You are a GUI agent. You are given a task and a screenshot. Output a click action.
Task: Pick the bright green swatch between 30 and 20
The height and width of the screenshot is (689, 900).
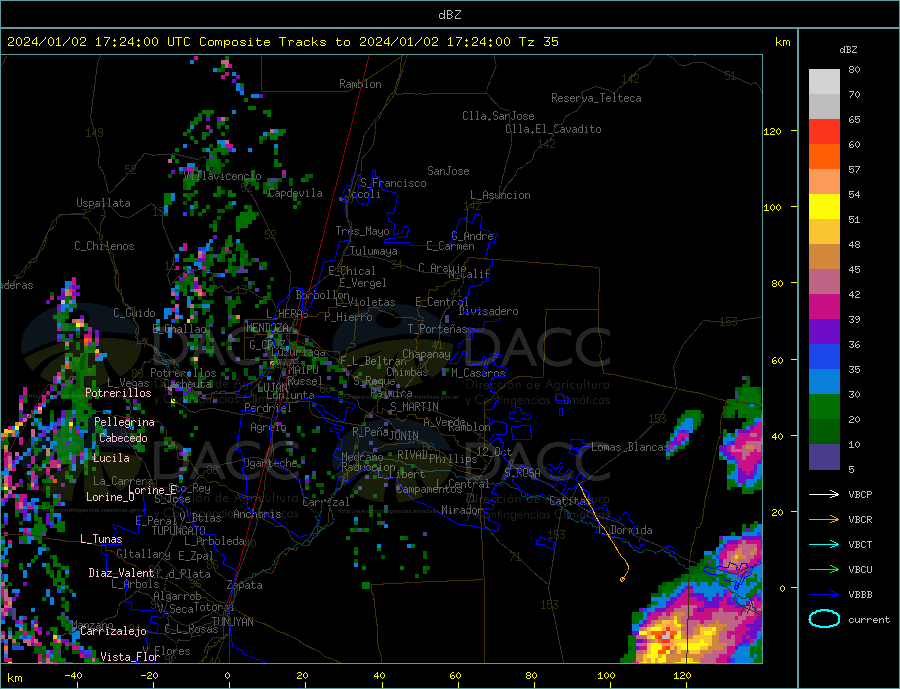pos(824,407)
